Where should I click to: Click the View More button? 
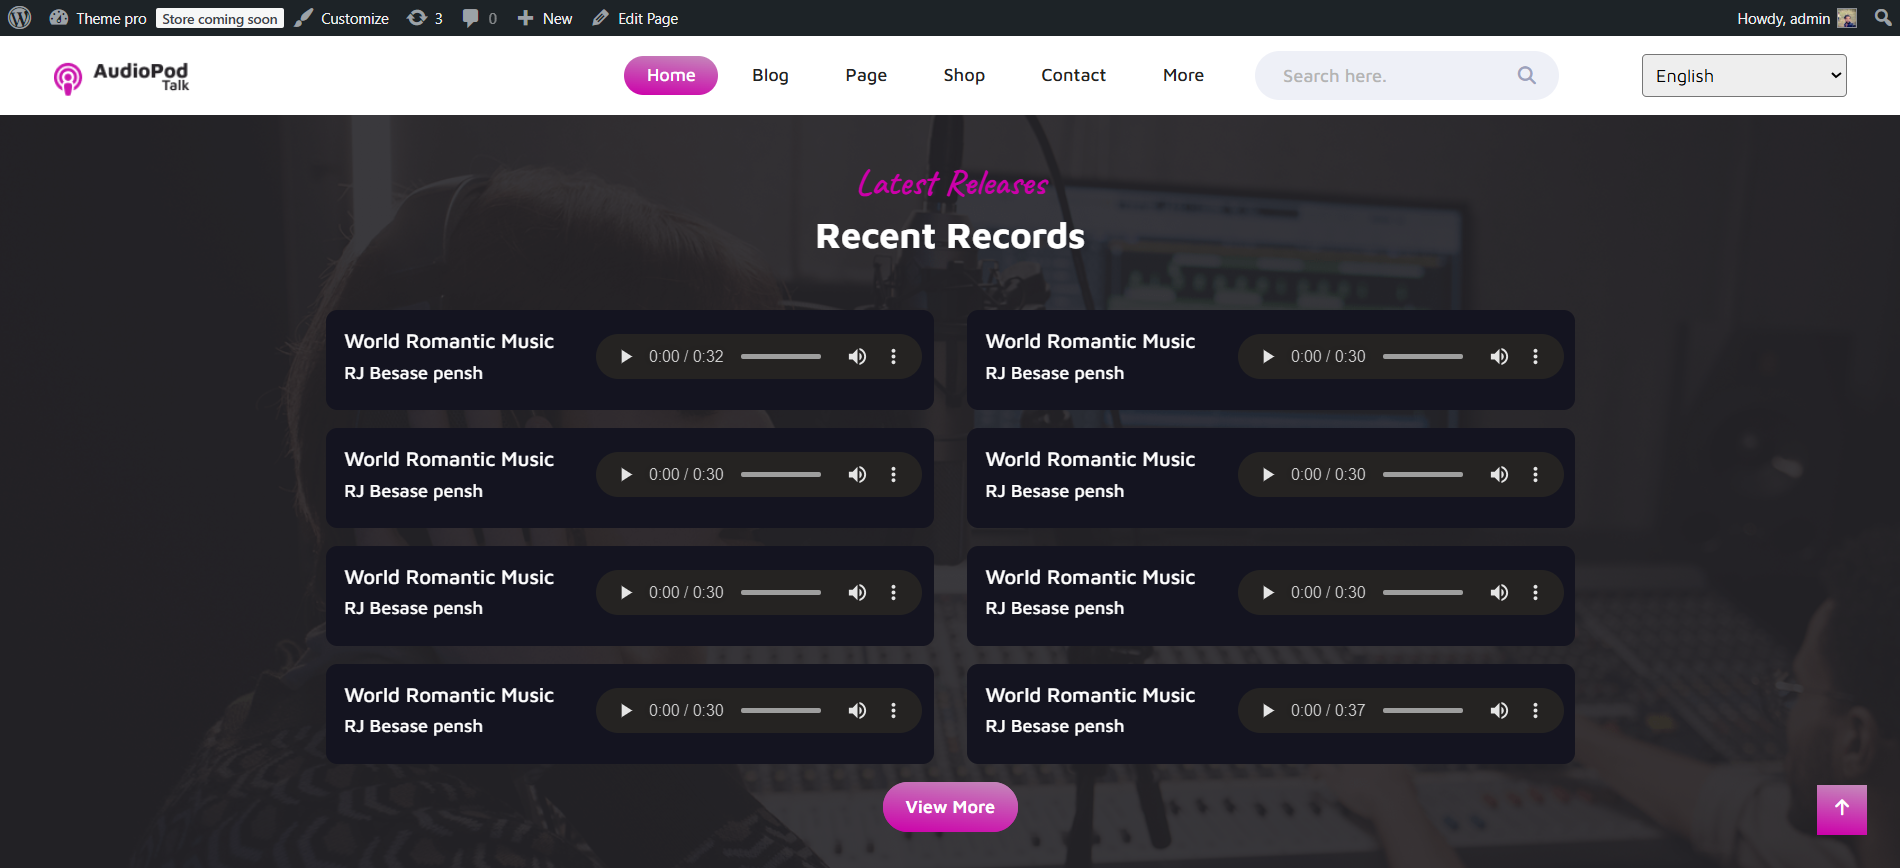tap(950, 807)
